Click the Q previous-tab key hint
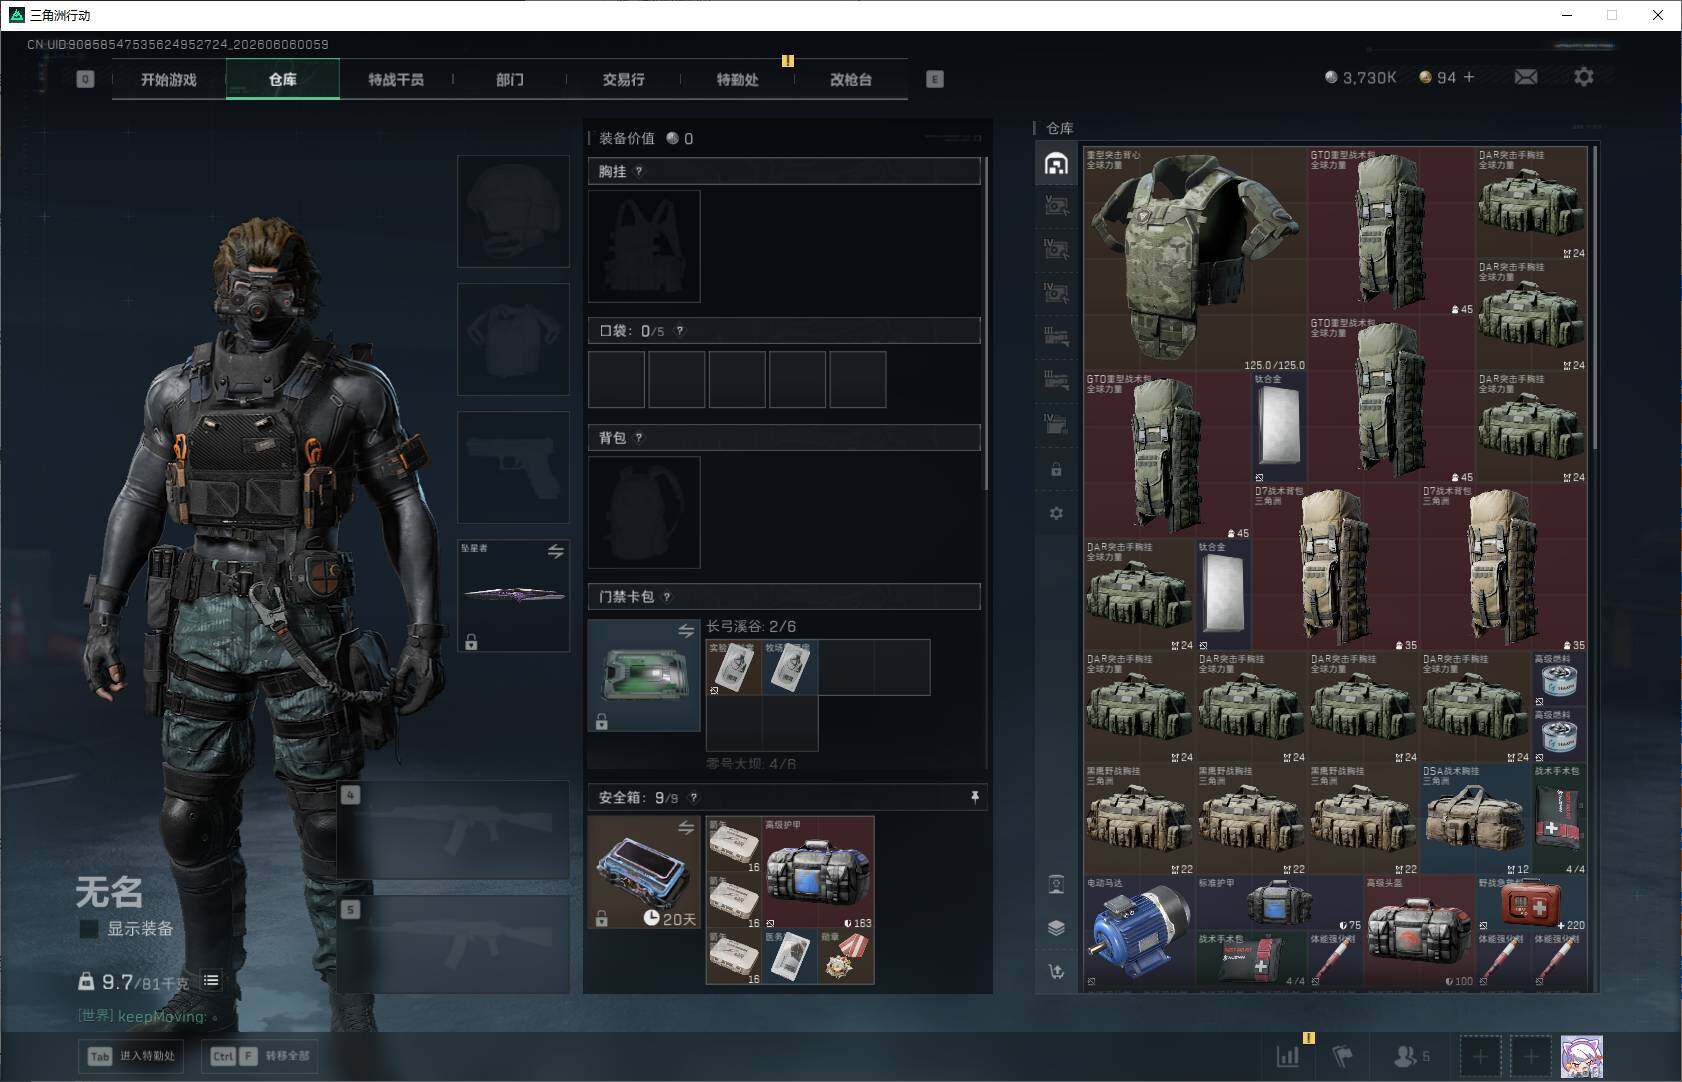The image size is (1682, 1082). pyautogui.click(x=85, y=79)
